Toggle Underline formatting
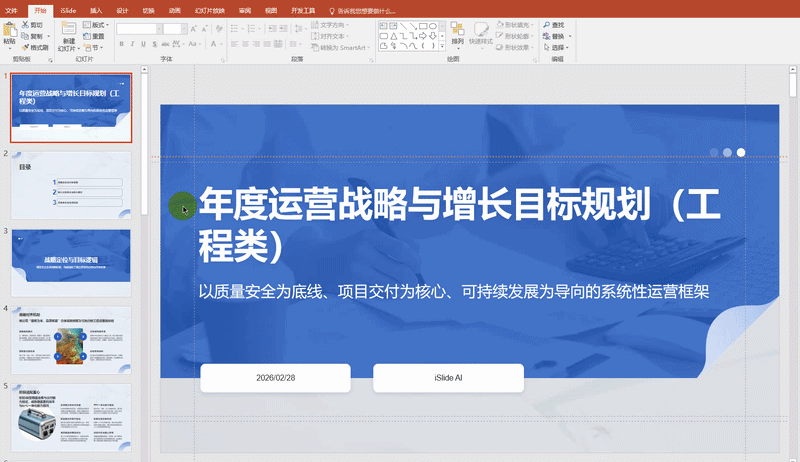This screenshot has width=800, height=462. 143,44
